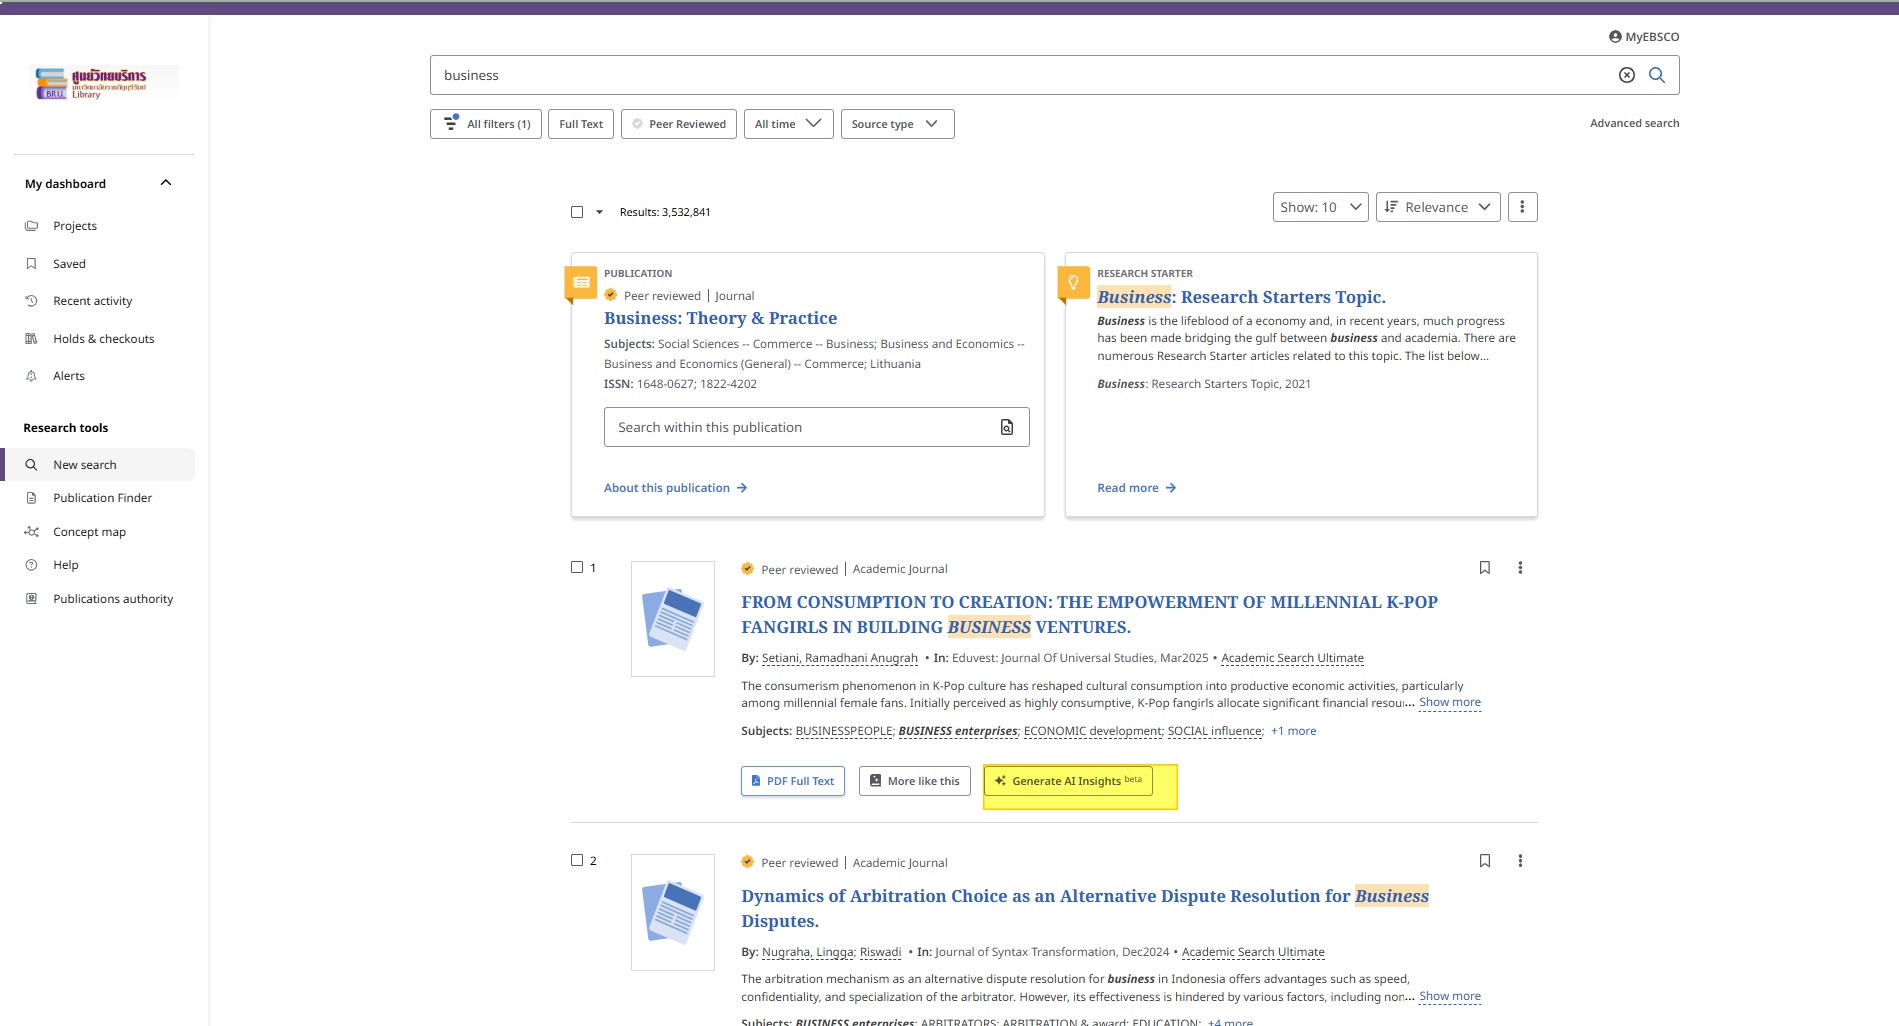Click the Publication Finder icon
This screenshot has width=1899, height=1026.
31,498
